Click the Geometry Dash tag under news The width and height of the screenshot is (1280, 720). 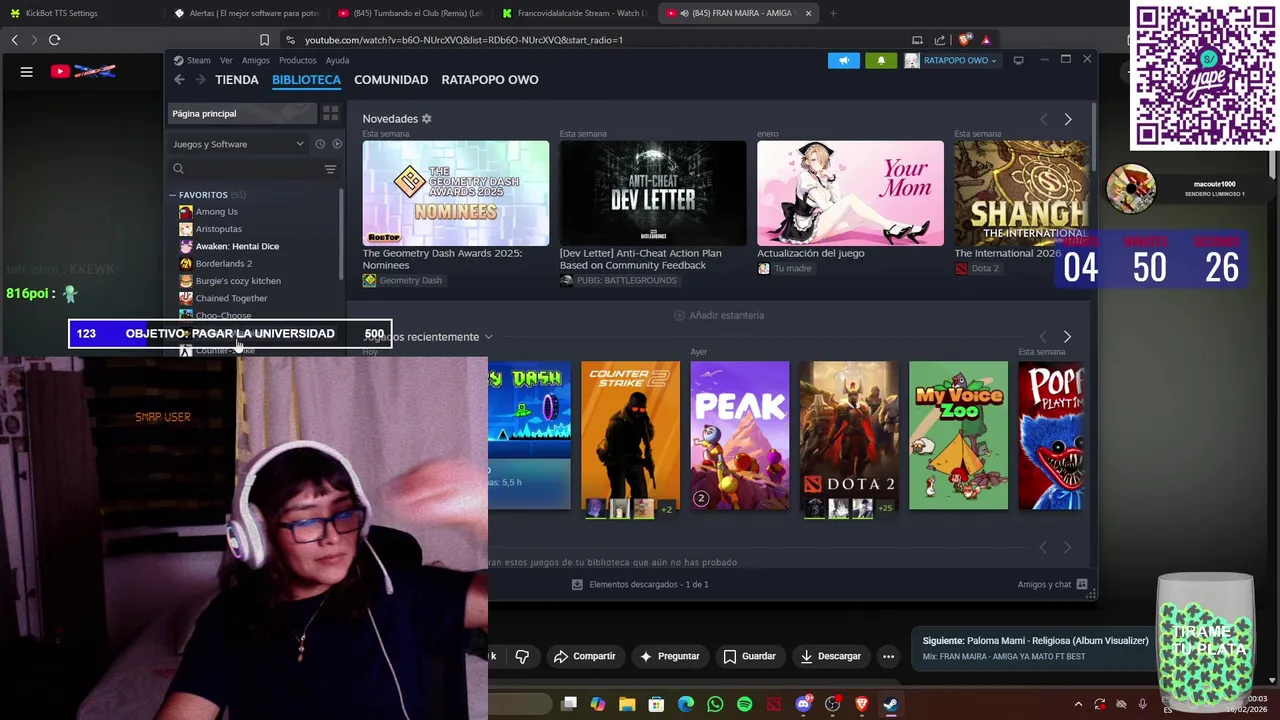coord(402,281)
